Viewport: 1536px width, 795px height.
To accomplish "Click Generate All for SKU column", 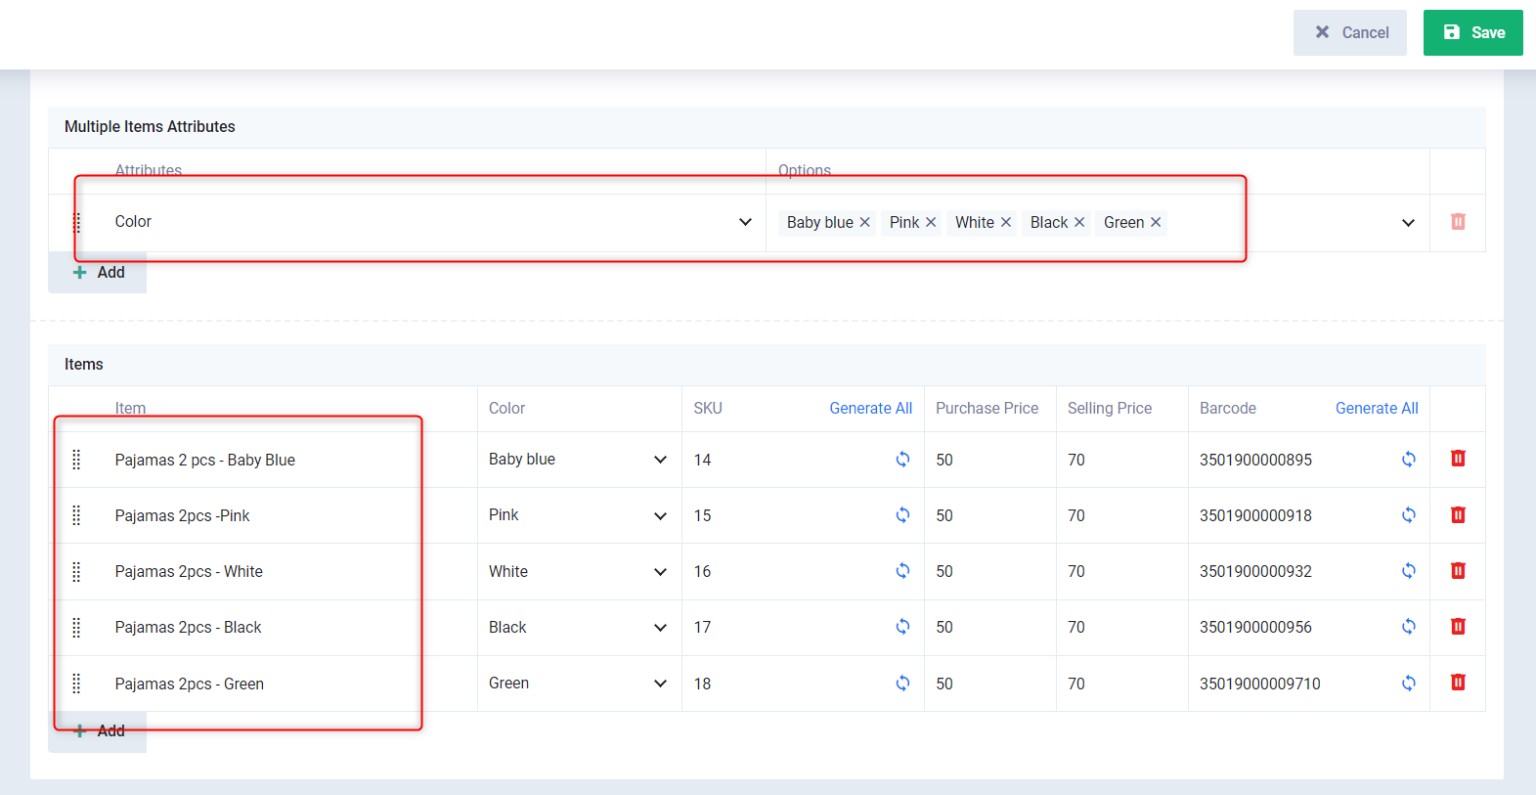I will coord(870,408).
